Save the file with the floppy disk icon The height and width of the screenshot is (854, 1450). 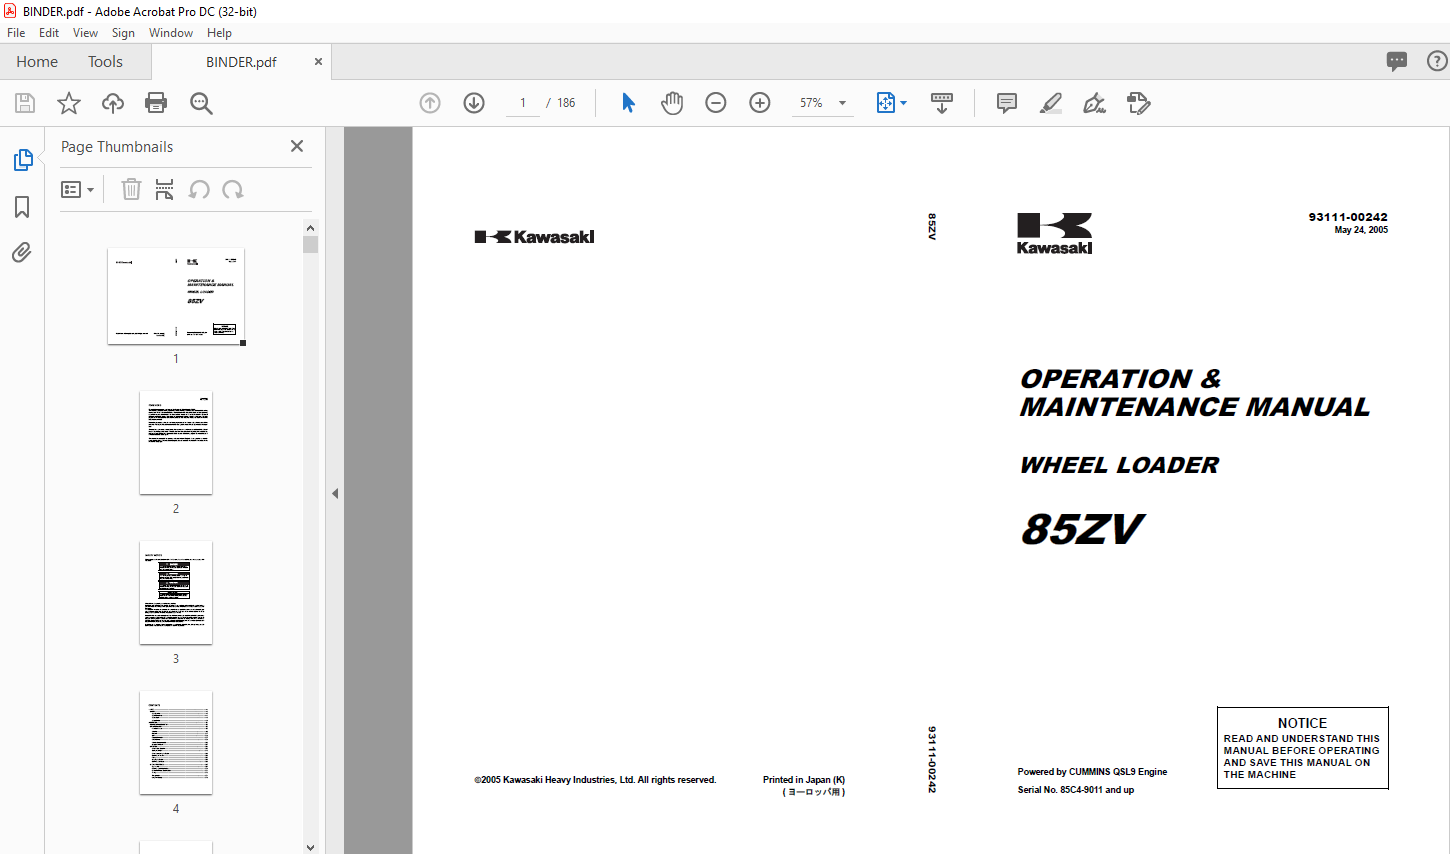coord(25,103)
